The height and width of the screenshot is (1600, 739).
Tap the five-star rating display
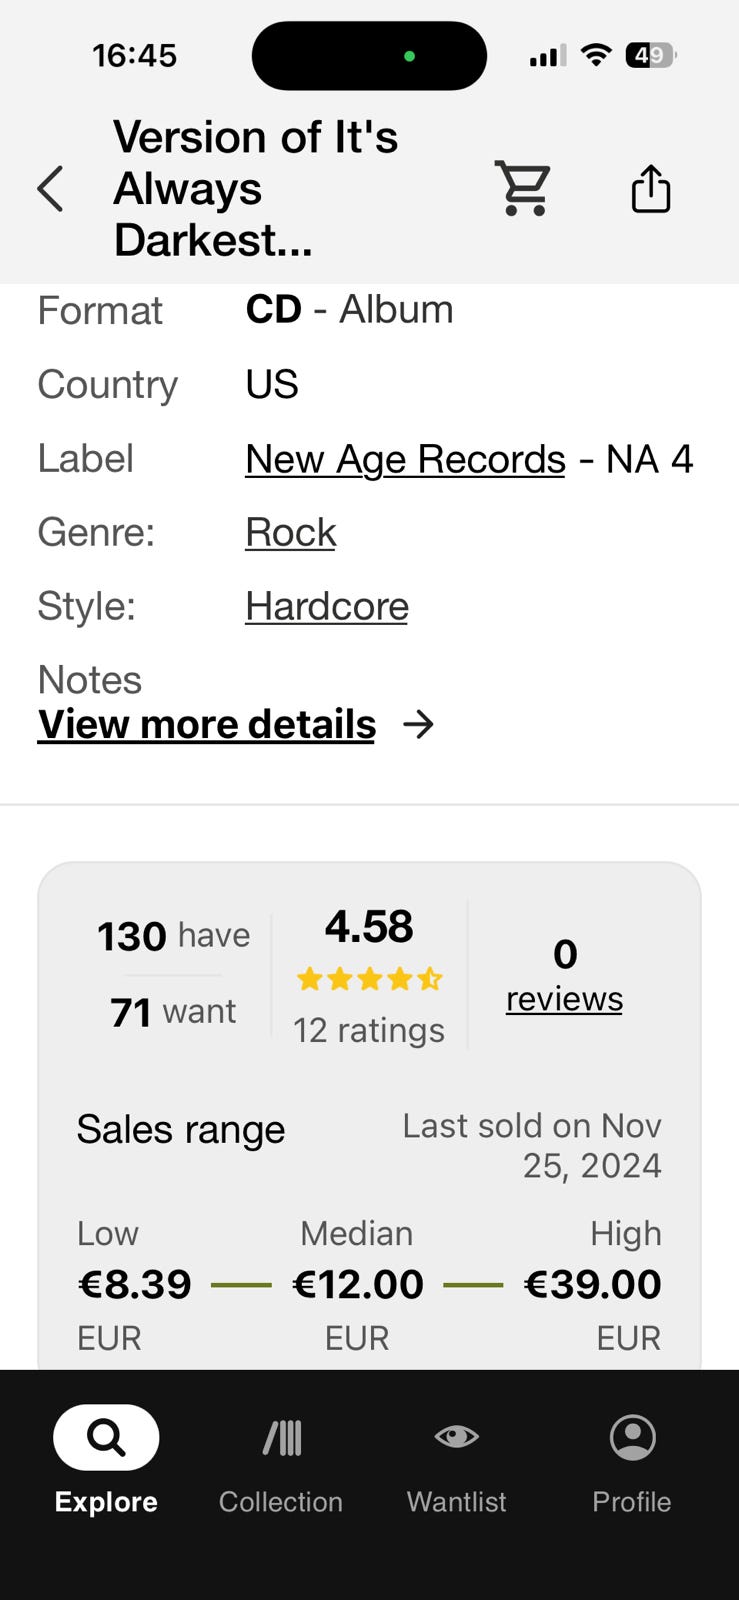coord(369,979)
